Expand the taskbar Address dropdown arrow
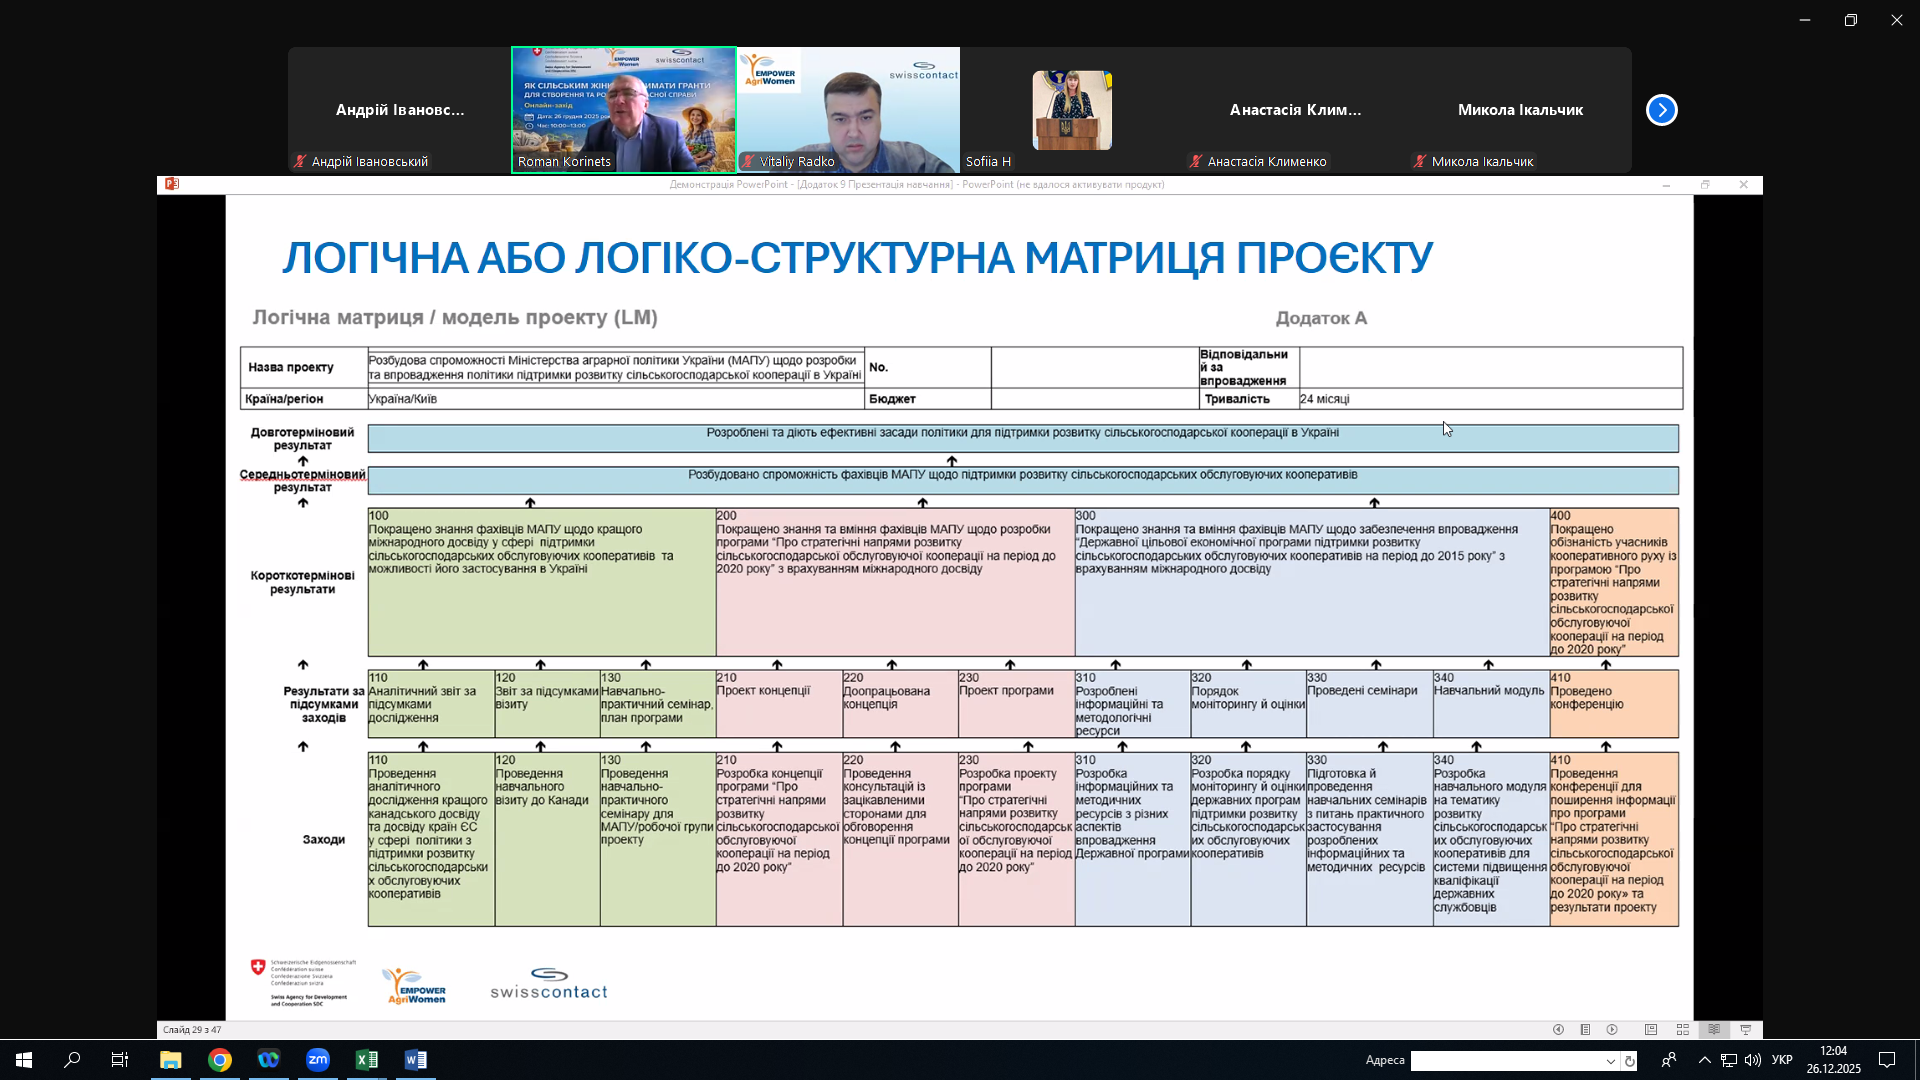 coord(1610,1061)
